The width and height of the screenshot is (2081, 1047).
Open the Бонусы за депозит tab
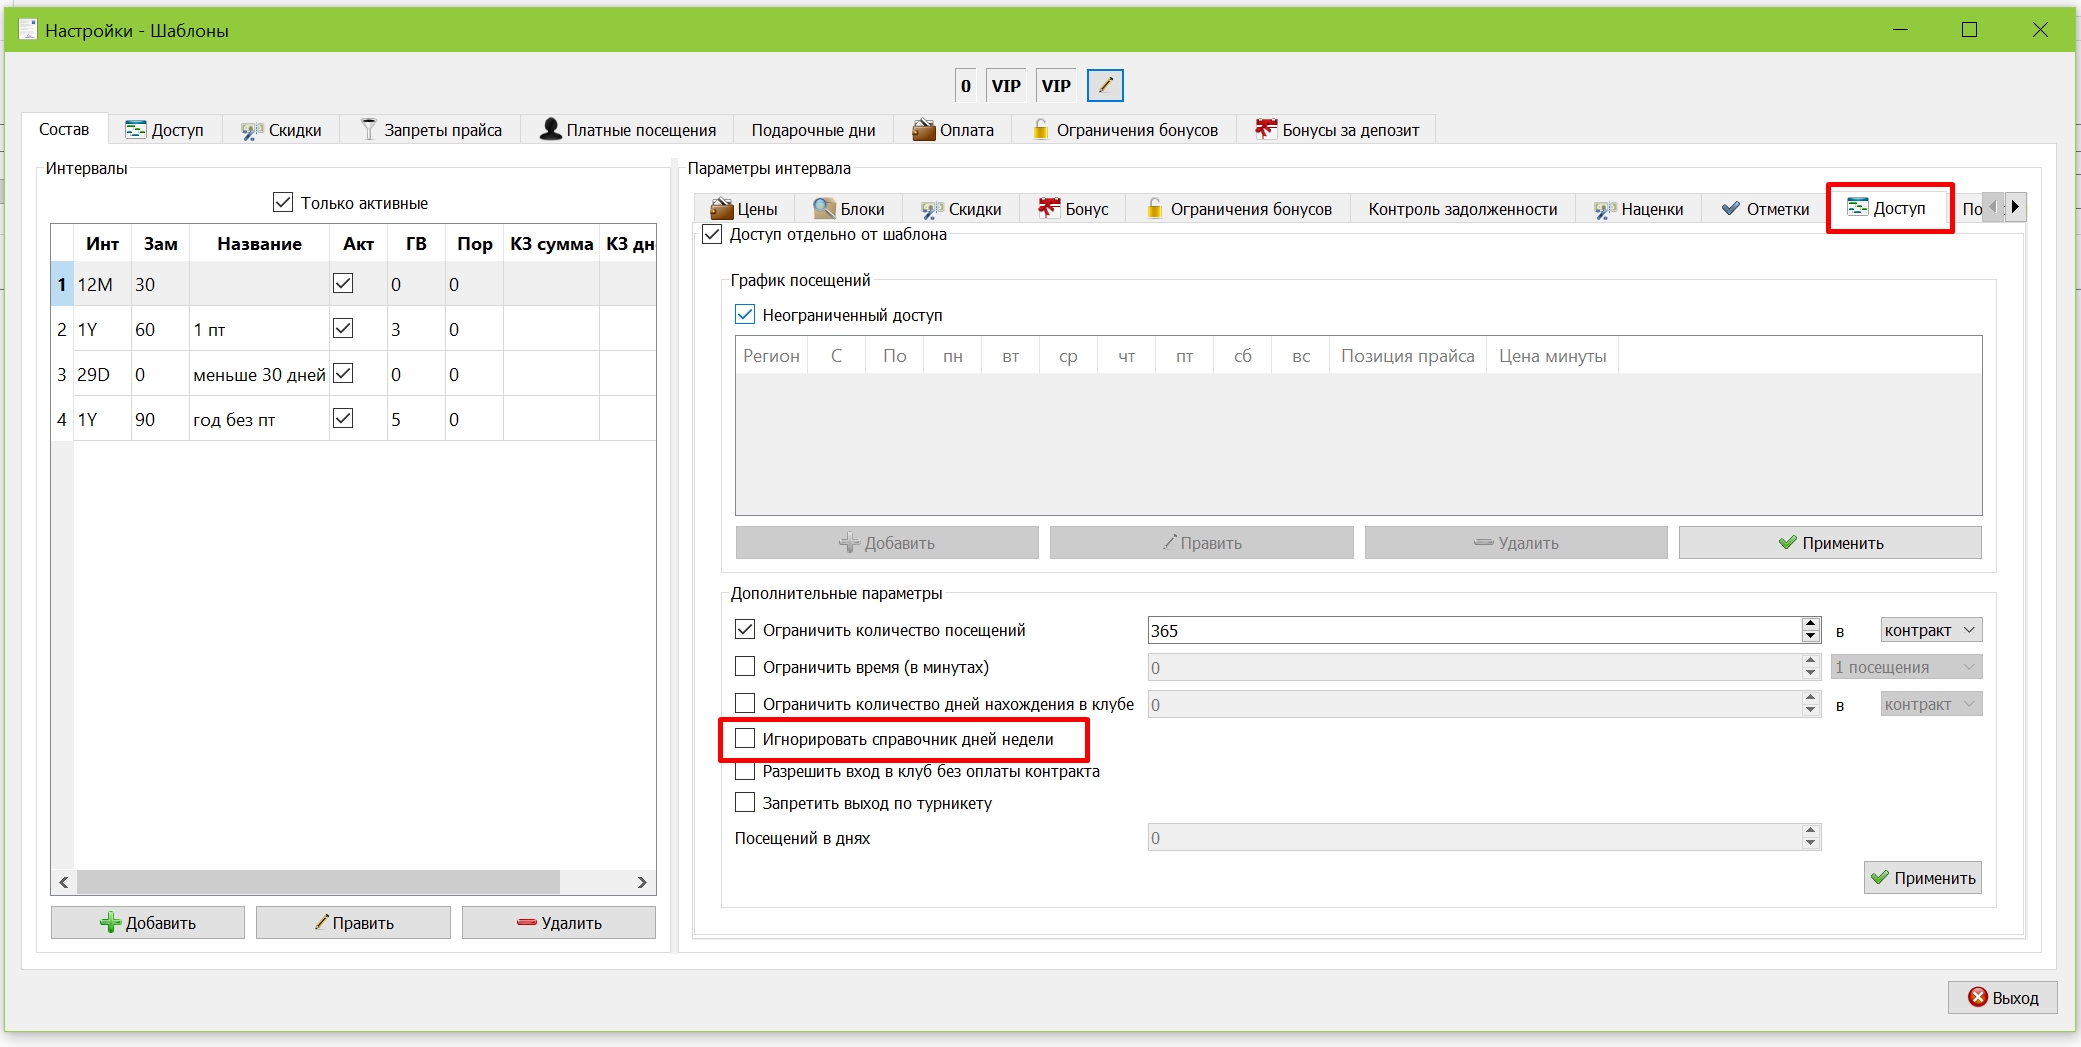point(1337,130)
